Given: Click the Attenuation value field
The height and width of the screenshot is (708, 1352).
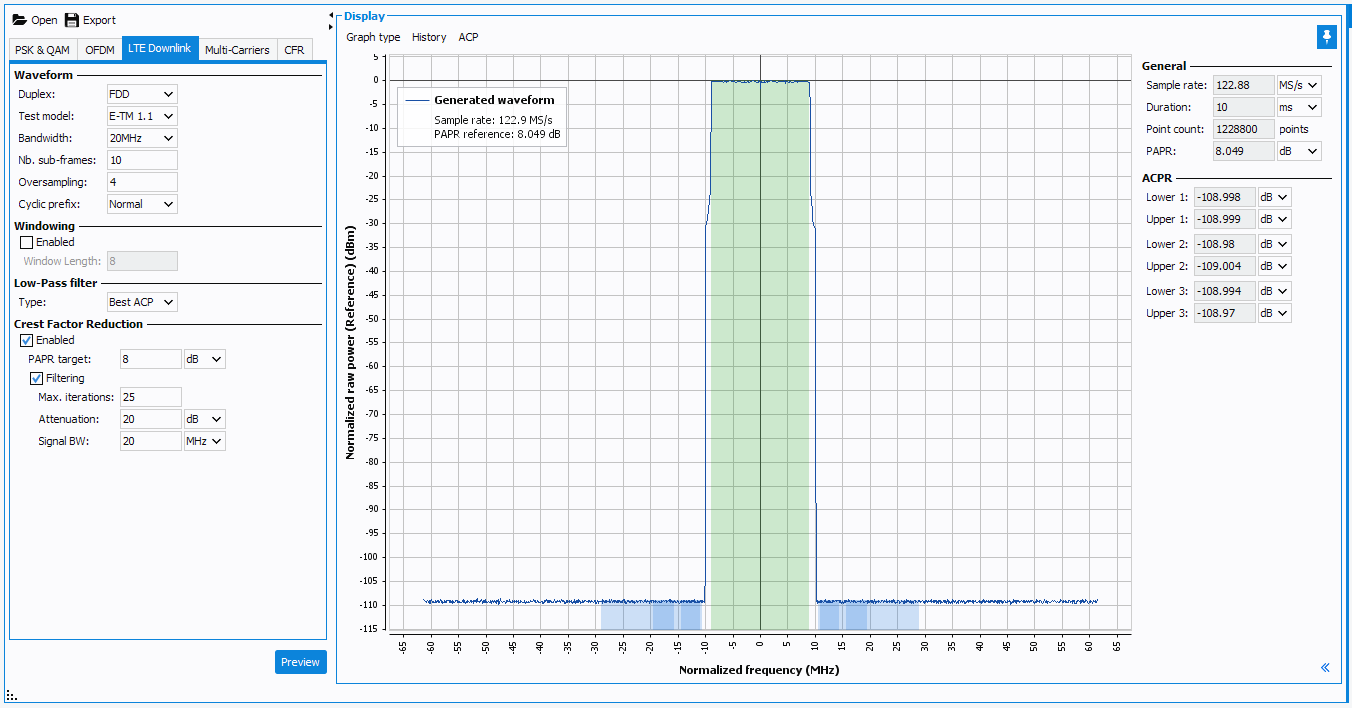Looking at the screenshot, I should pyautogui.click(x=151, y=419).
